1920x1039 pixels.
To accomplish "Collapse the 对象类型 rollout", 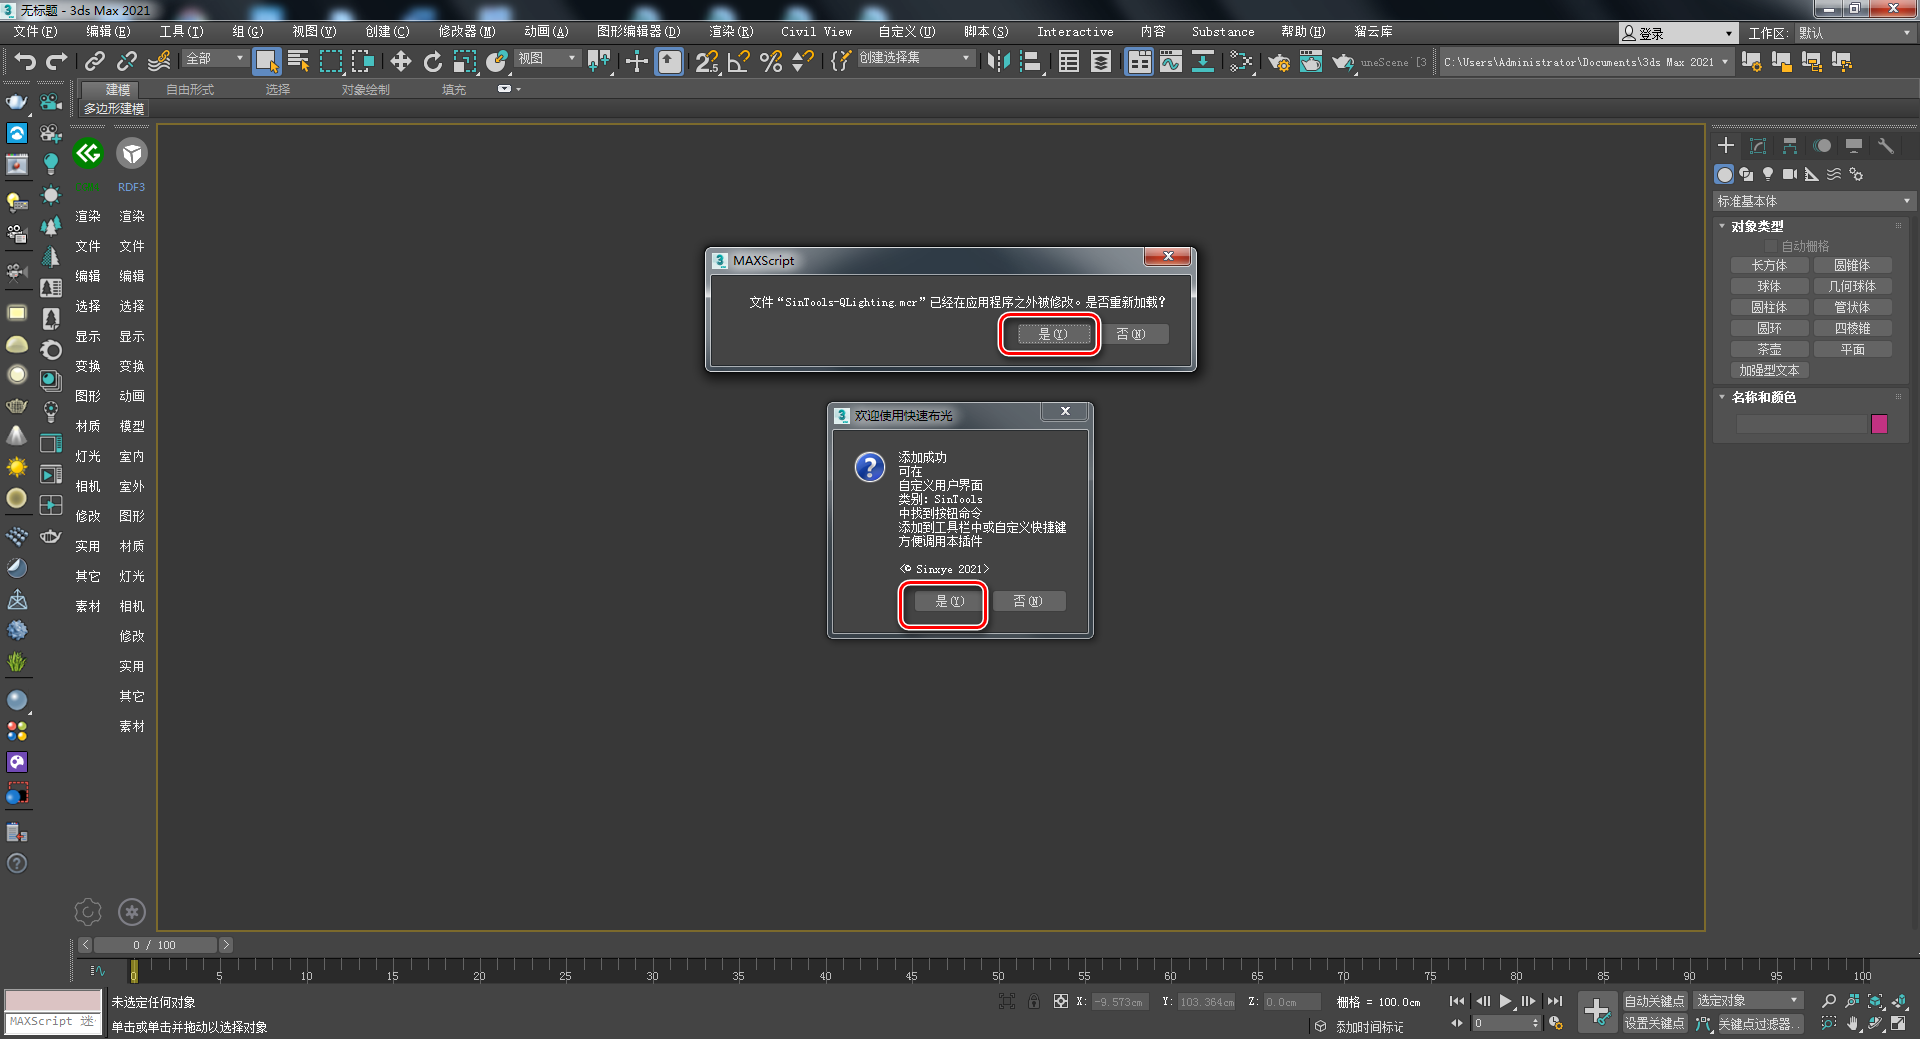I will pos(1756,227).
